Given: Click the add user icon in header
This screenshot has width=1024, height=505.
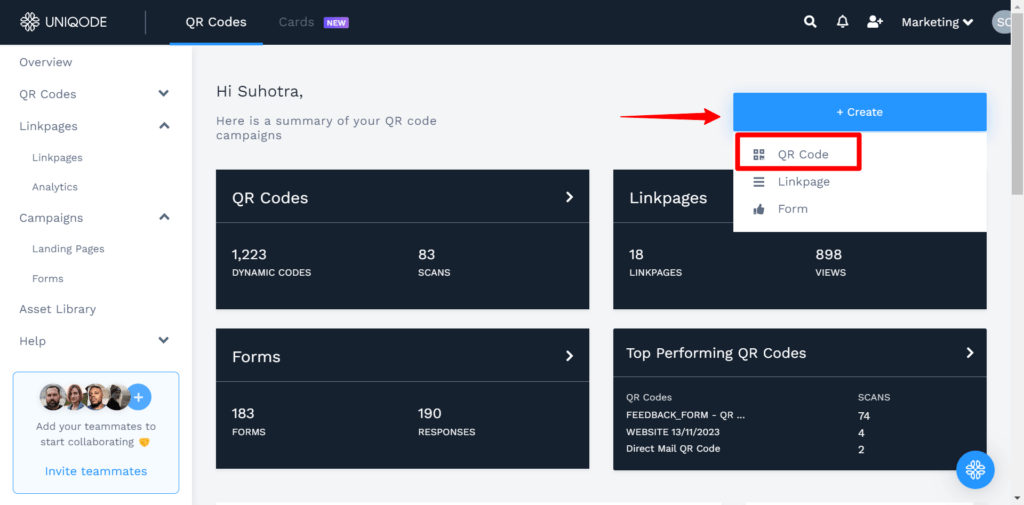Looking at the screenshot, I should pos(875,22).
